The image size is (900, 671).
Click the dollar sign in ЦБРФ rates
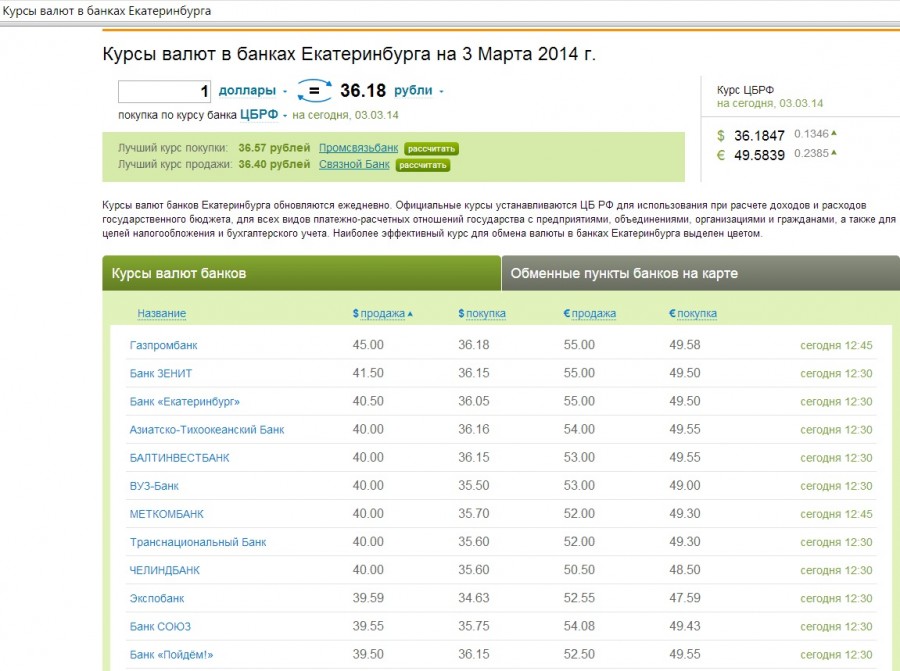point(721,135)
